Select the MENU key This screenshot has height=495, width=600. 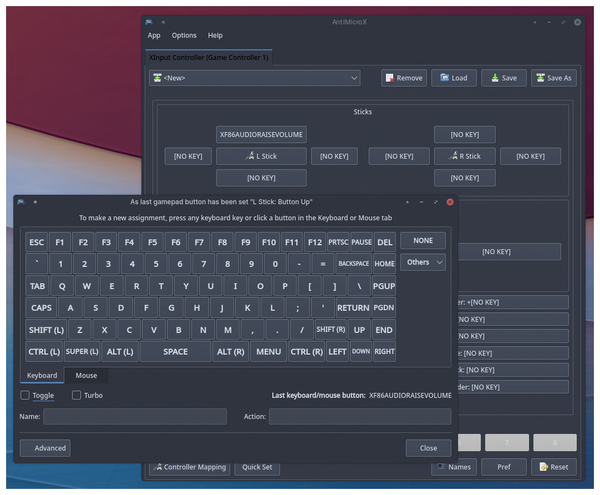pos(269,352)
